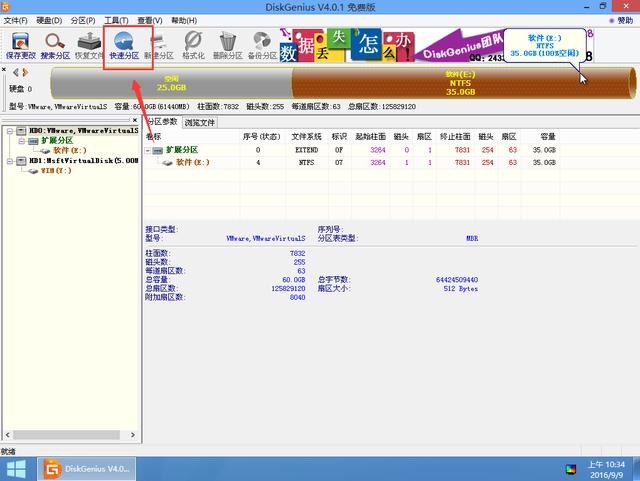640x481 pixels.
Task: Close the left tree panel (x)
Action: click(x=135, y=120)
